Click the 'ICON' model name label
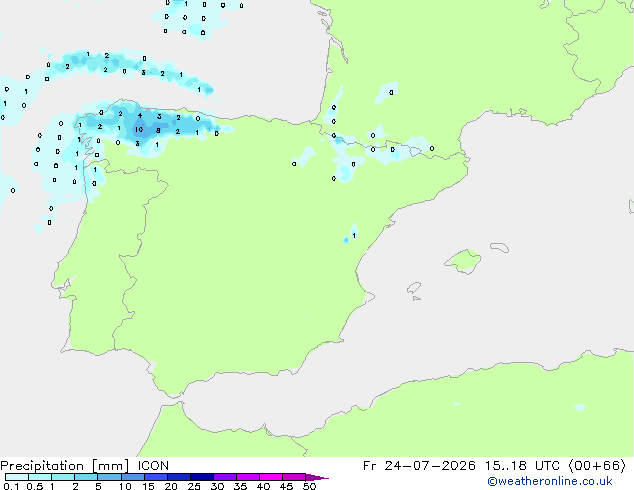 click(x=153, y=466)
